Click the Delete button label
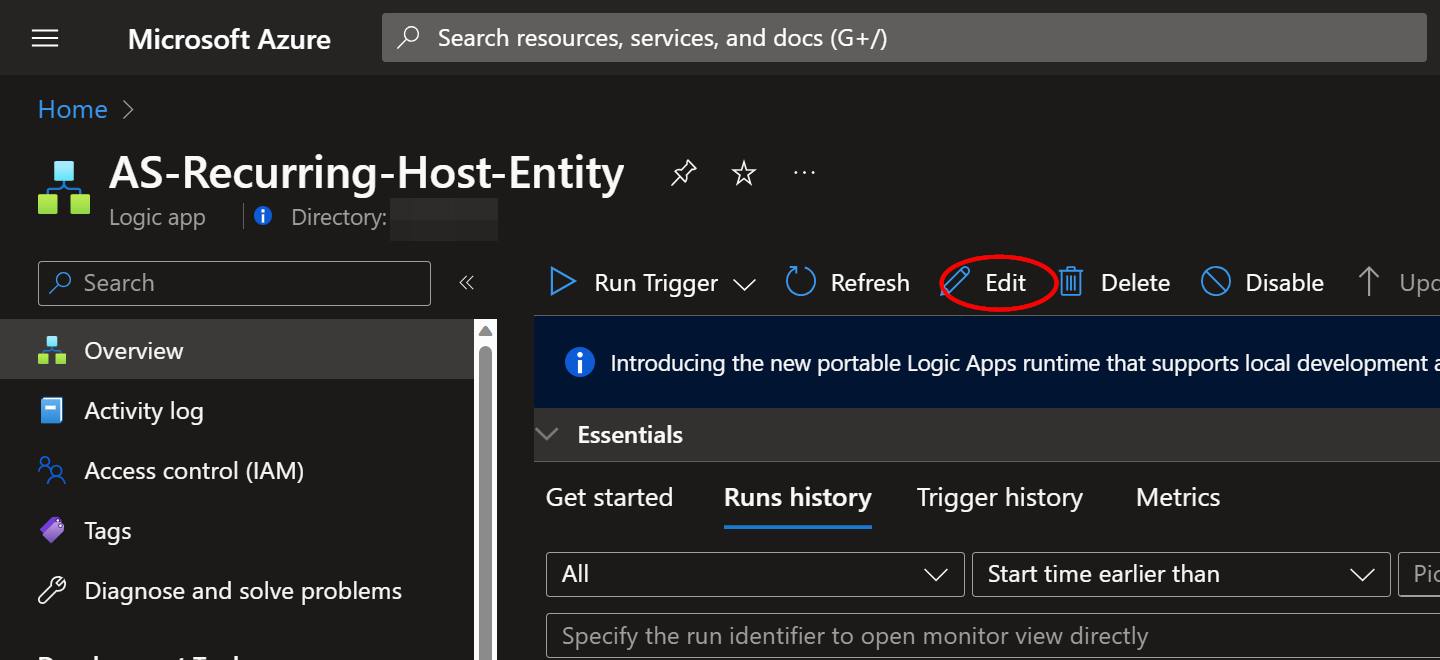The height and width of the screenshot is (660, 1440). pos(1135,283)
